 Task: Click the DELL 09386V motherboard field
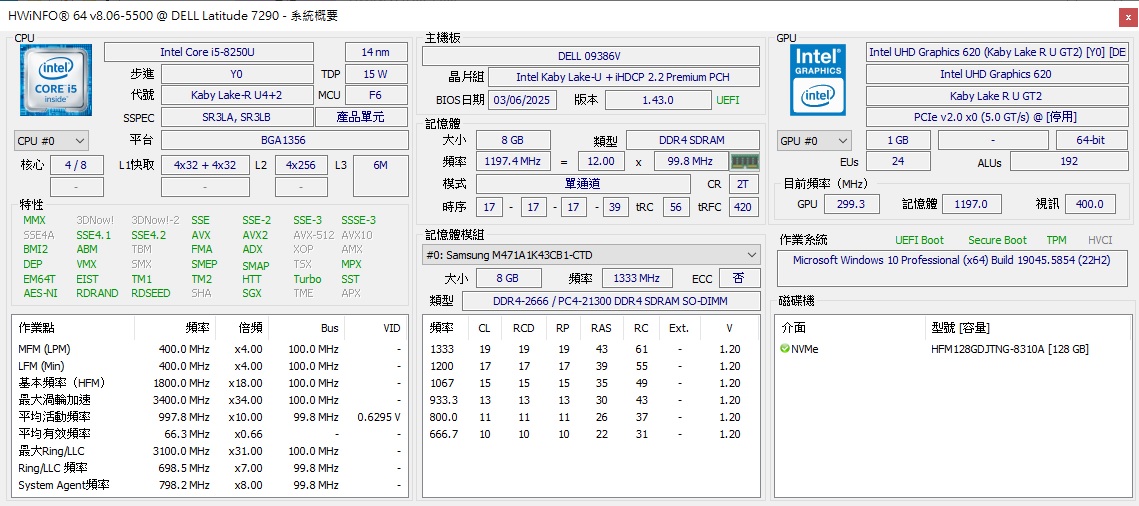591,56
